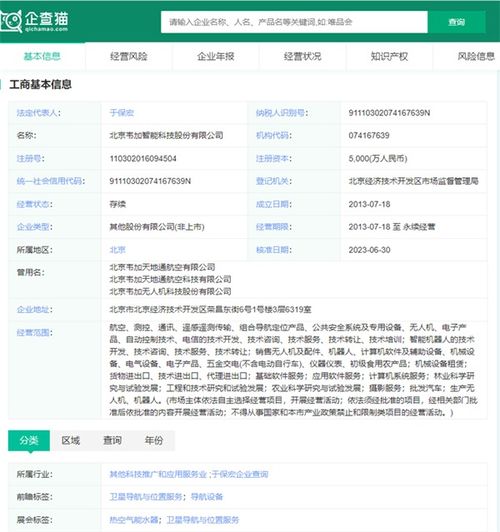Click company type 其他股份有限公司(非上市)

(157, 227)
